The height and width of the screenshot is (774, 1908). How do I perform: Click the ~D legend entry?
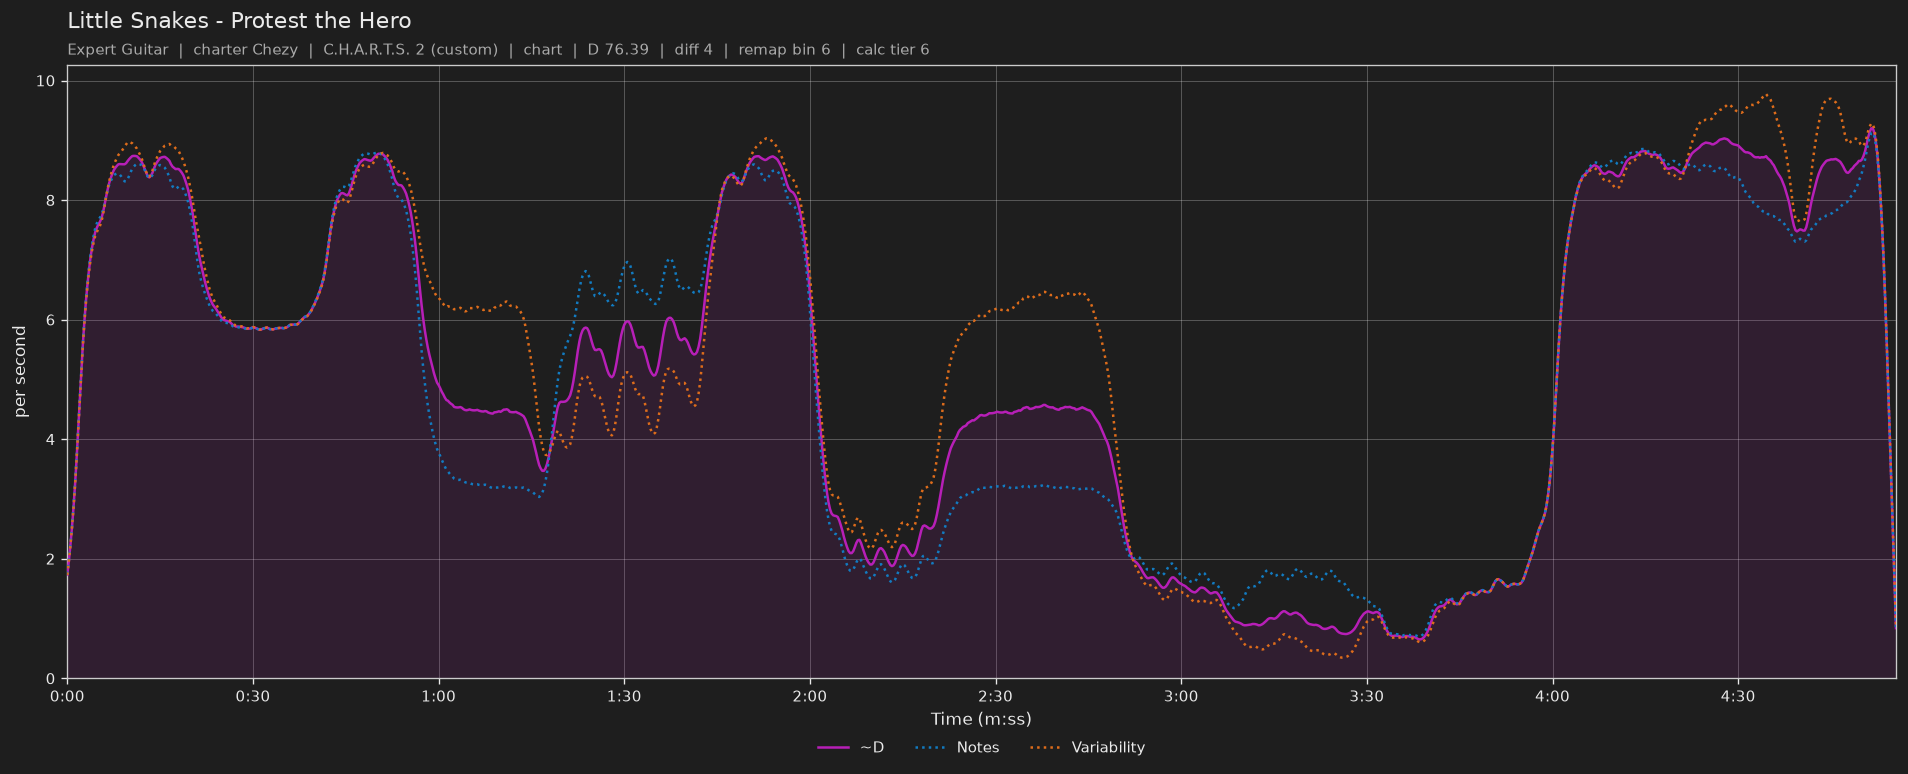point(850,747)
